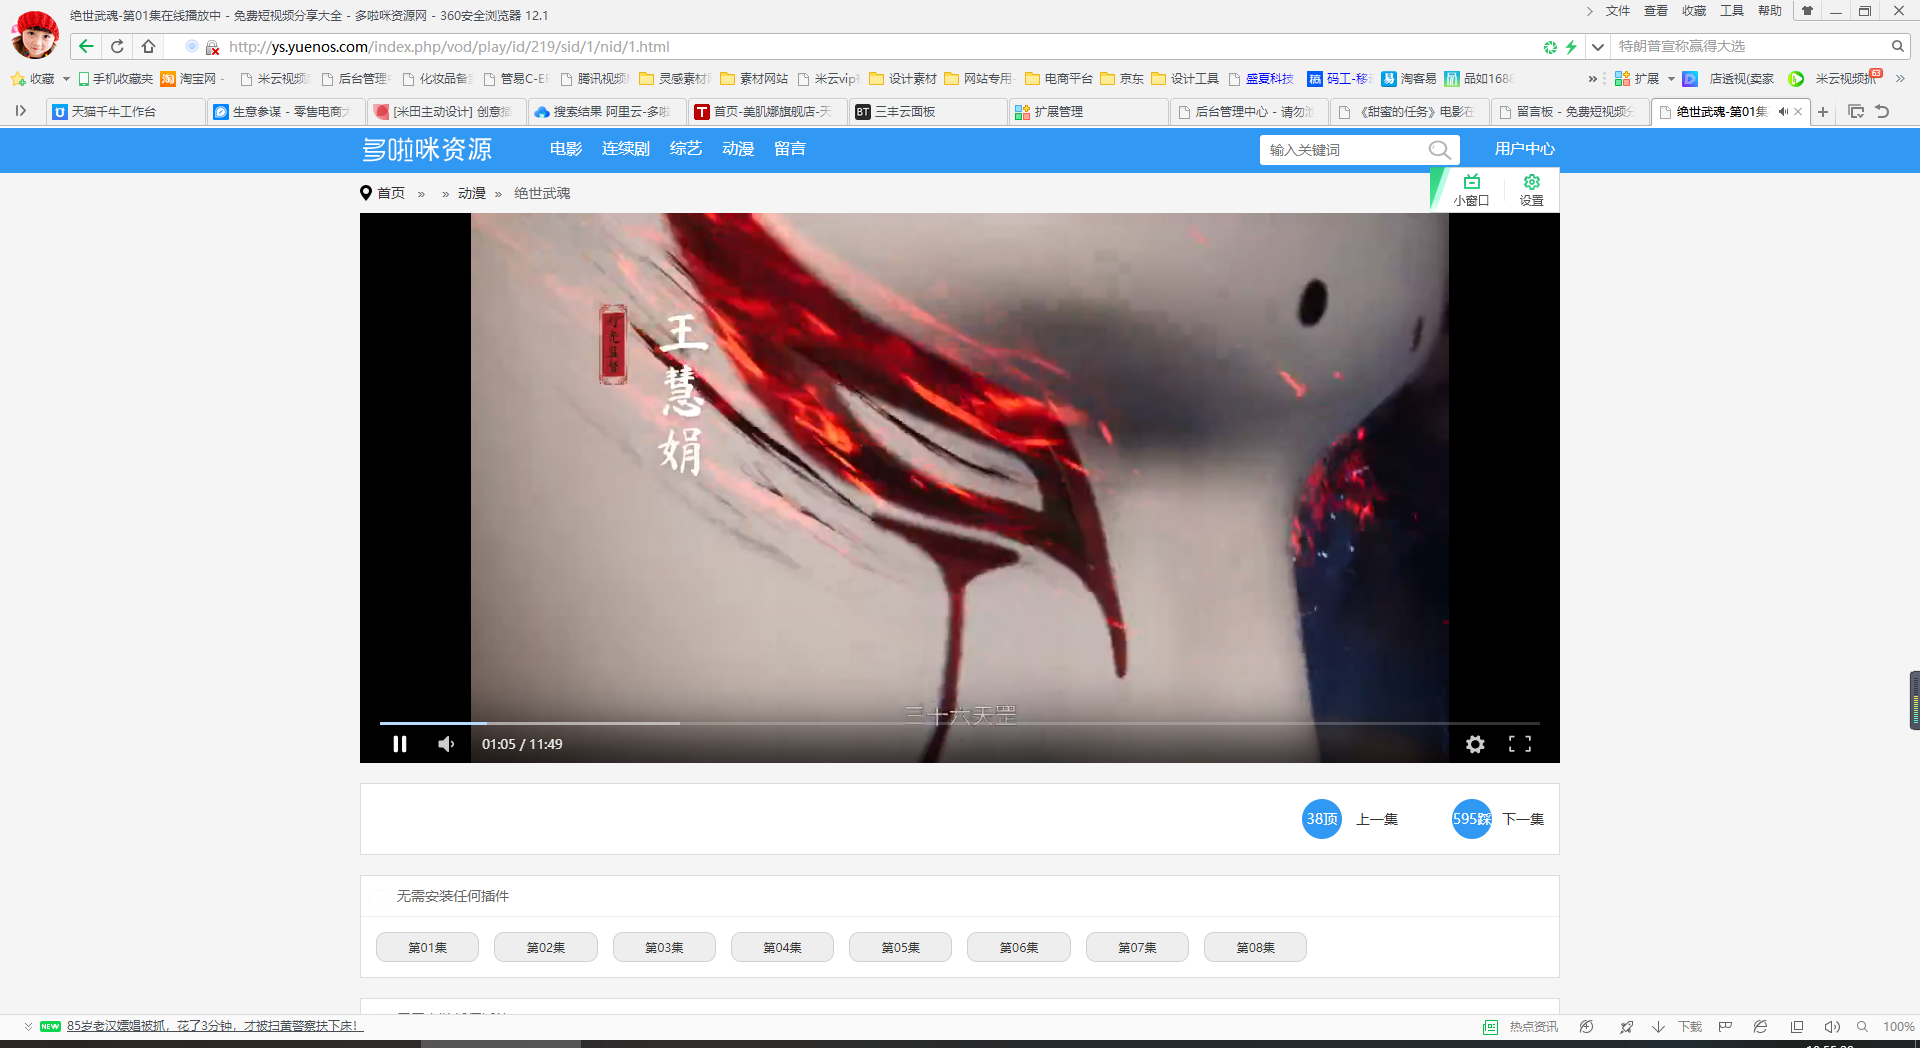1920x1048 pixels.
Task: Go to 上一集 previous episode
Action: click(x=1377, y=819)
